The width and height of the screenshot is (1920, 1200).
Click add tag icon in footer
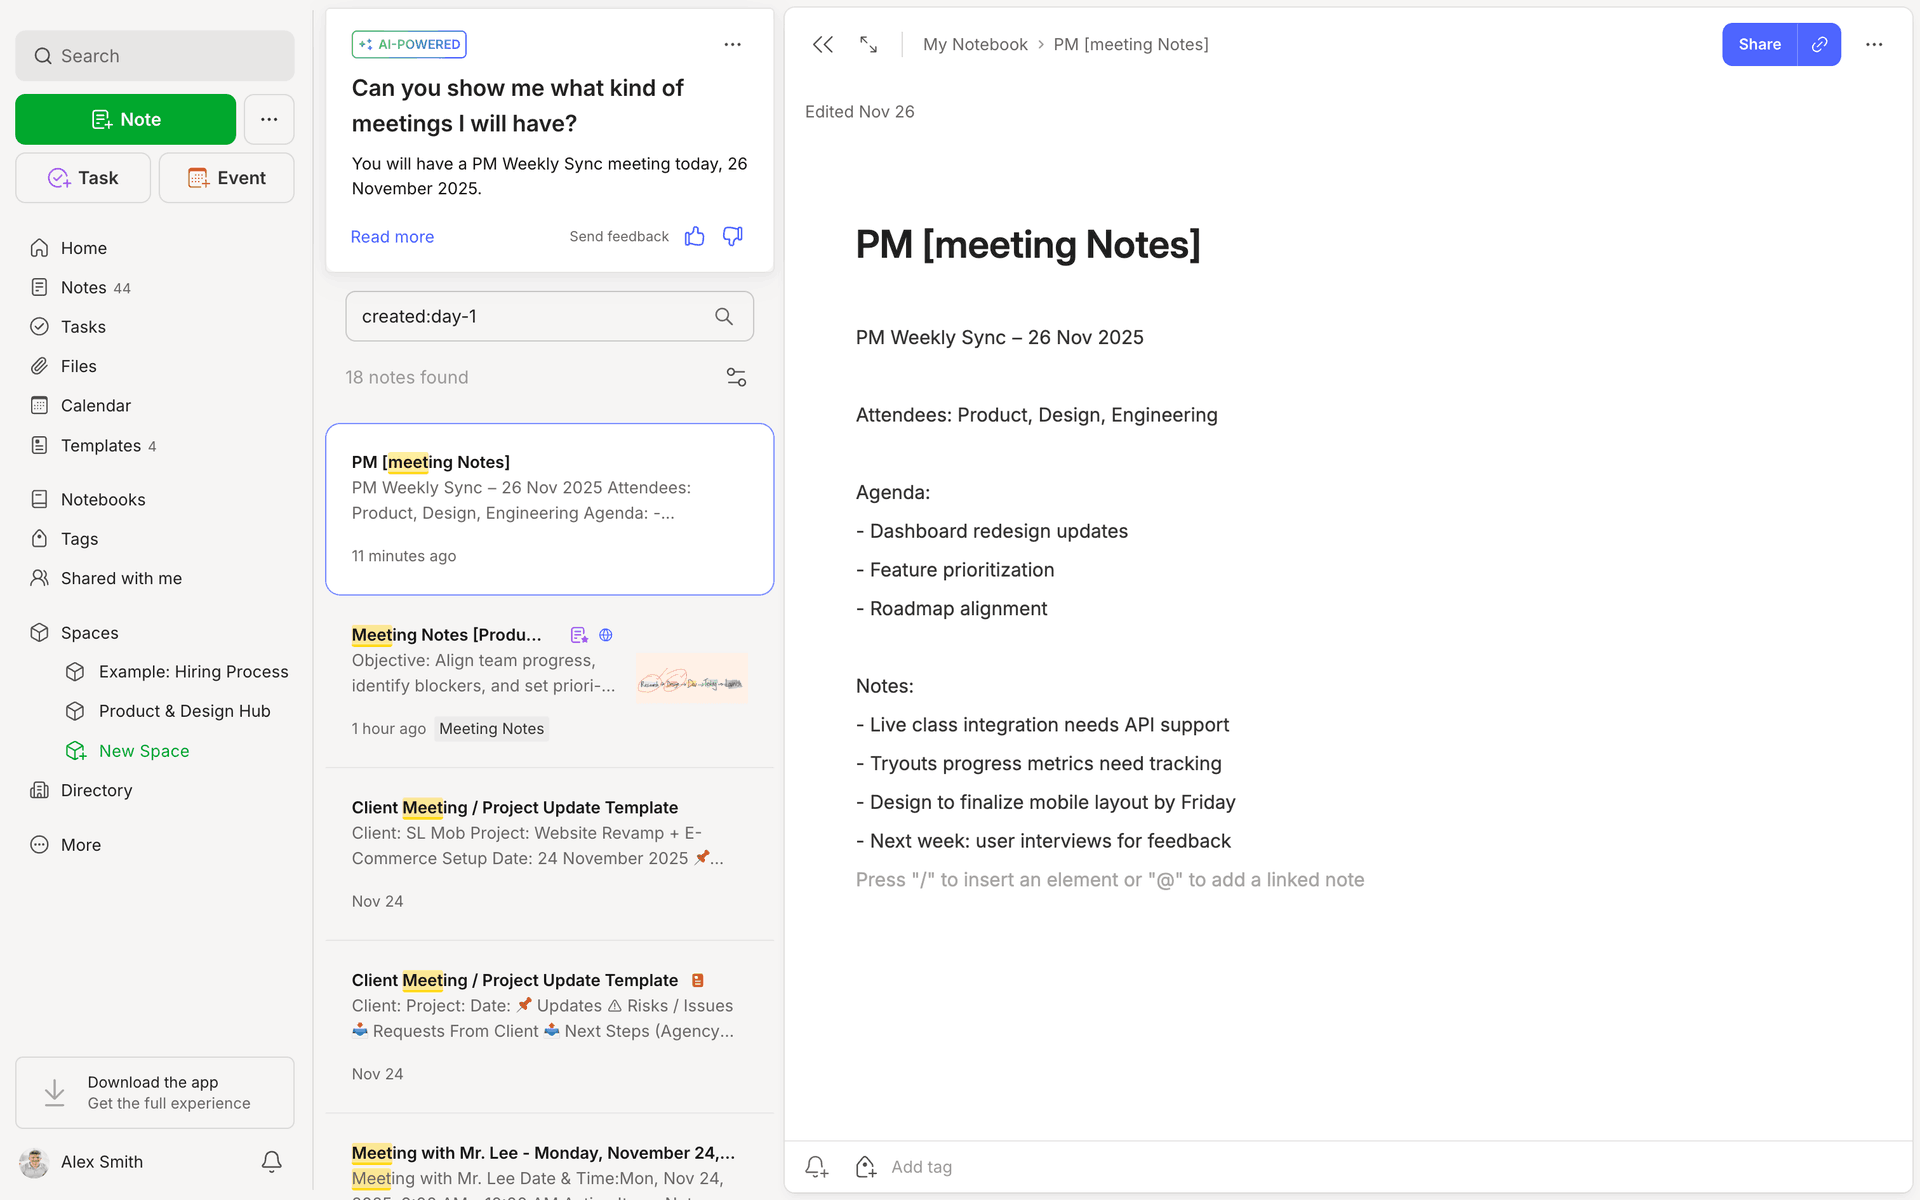click(866, 1167)
